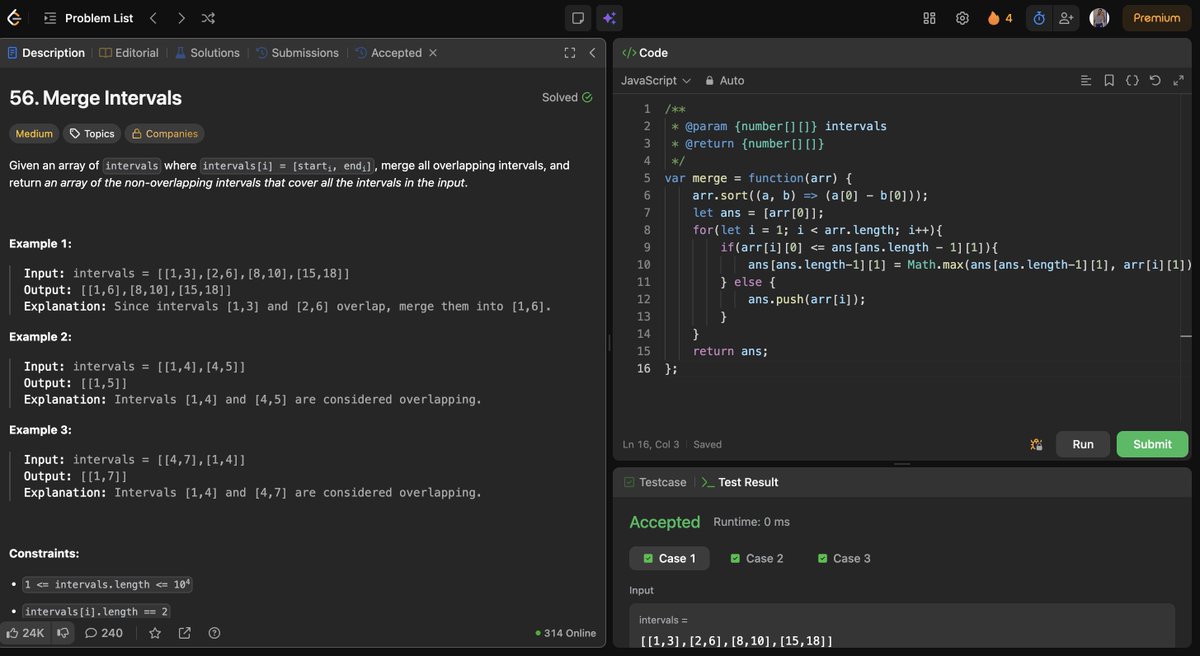The width and height of the screenshot is (1200, 656).
Task: Close the Accepted tab
Action: coord(433,53)
